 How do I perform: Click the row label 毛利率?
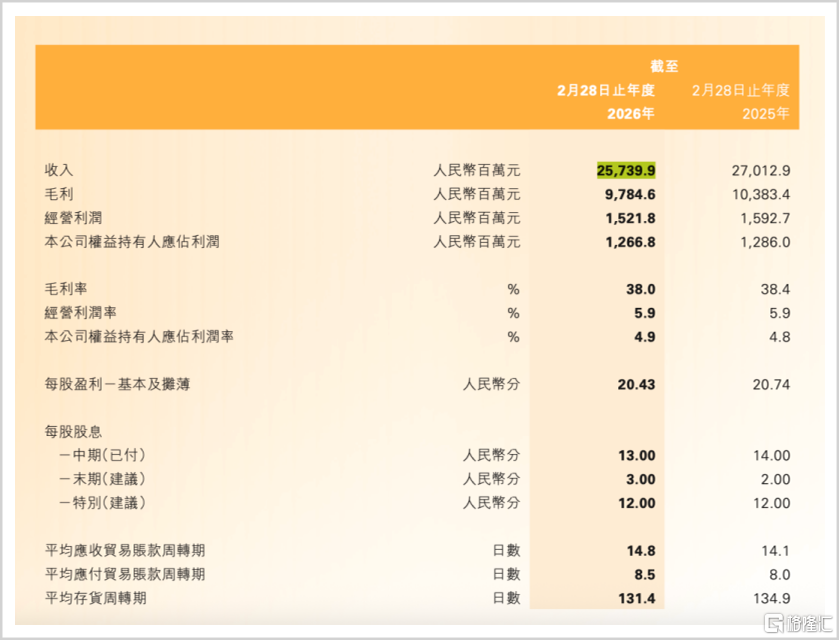pos(66,289)
